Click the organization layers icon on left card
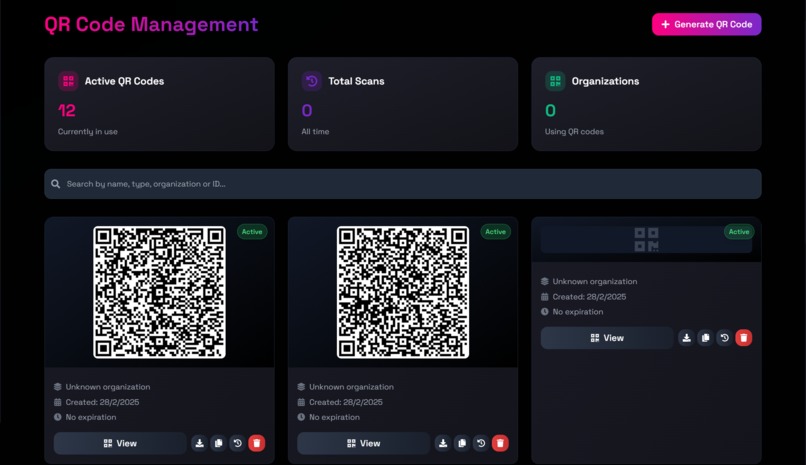 [58, 387]
